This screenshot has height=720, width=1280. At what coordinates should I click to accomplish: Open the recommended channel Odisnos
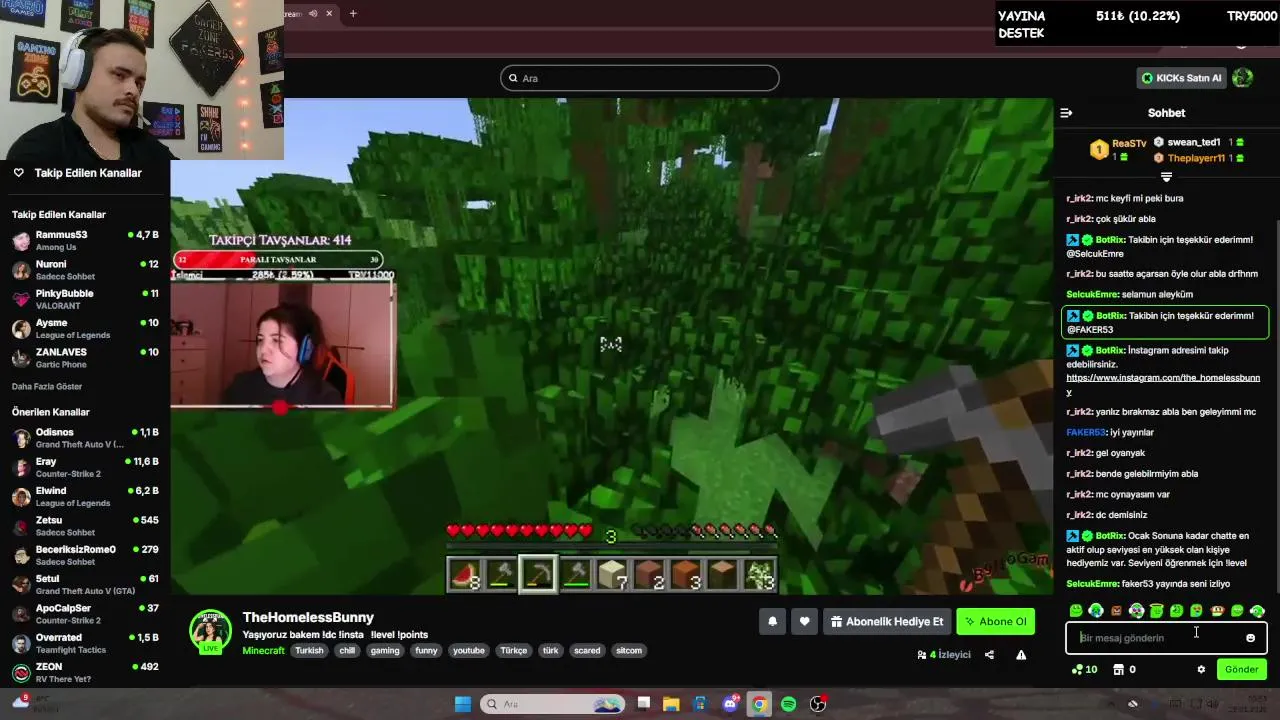[x=85, y=438]
